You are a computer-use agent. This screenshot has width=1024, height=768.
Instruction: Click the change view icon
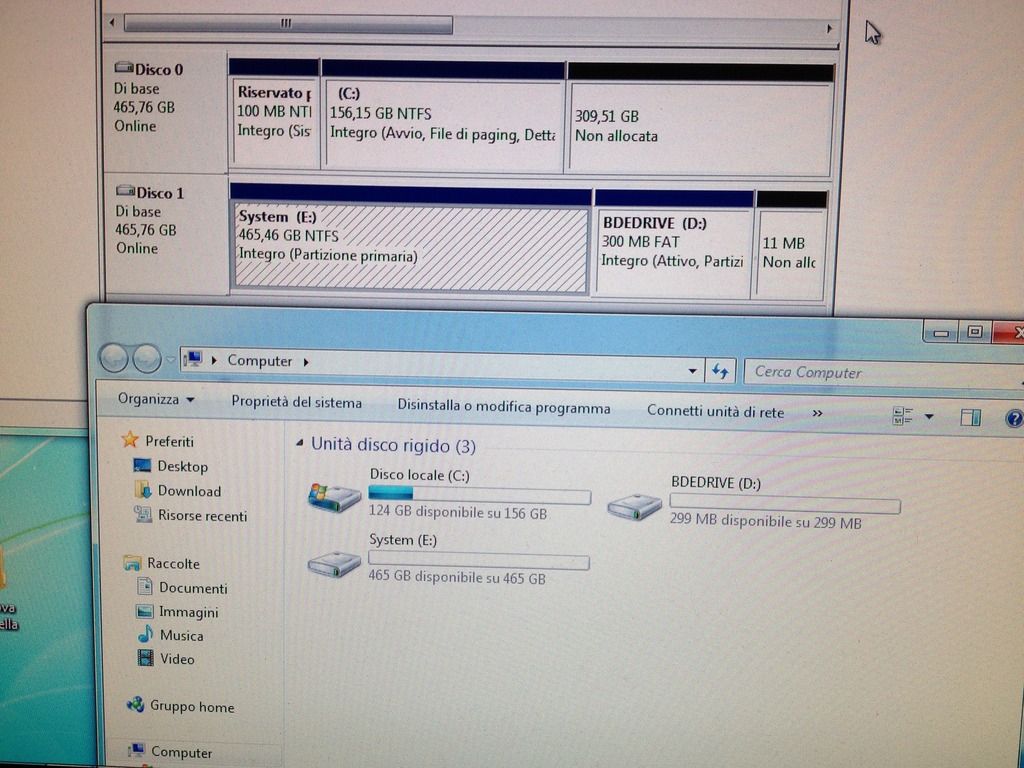903,416
